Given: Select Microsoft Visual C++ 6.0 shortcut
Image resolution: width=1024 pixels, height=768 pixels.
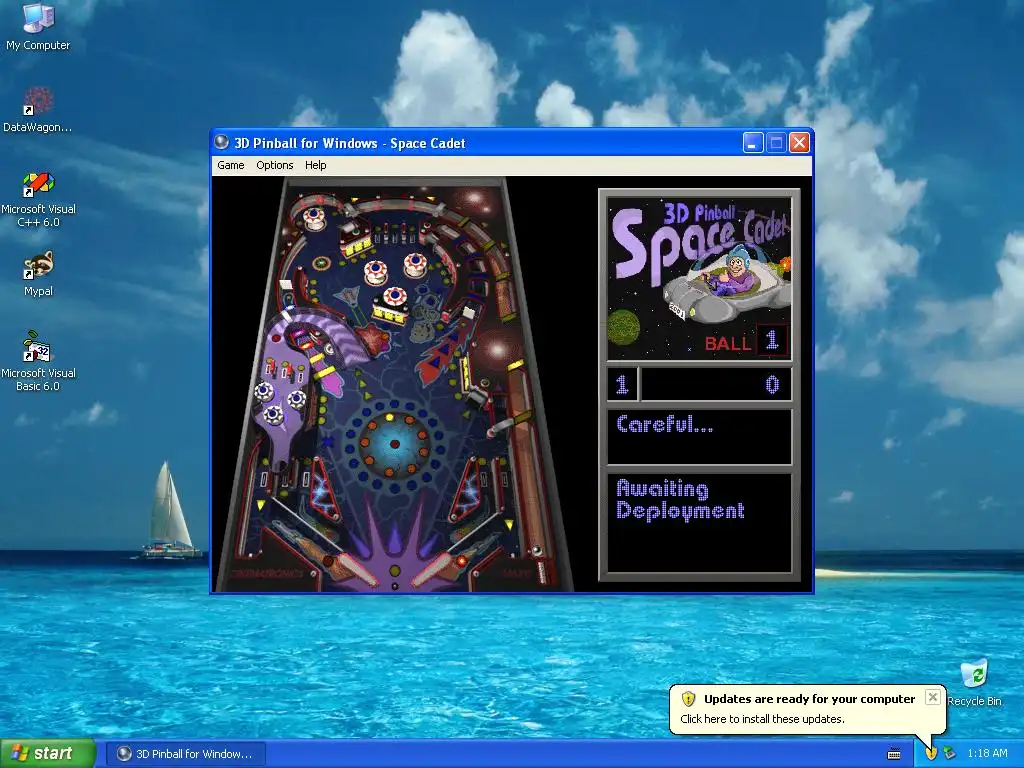Looking at the screenshot, I should click(38, 199).
